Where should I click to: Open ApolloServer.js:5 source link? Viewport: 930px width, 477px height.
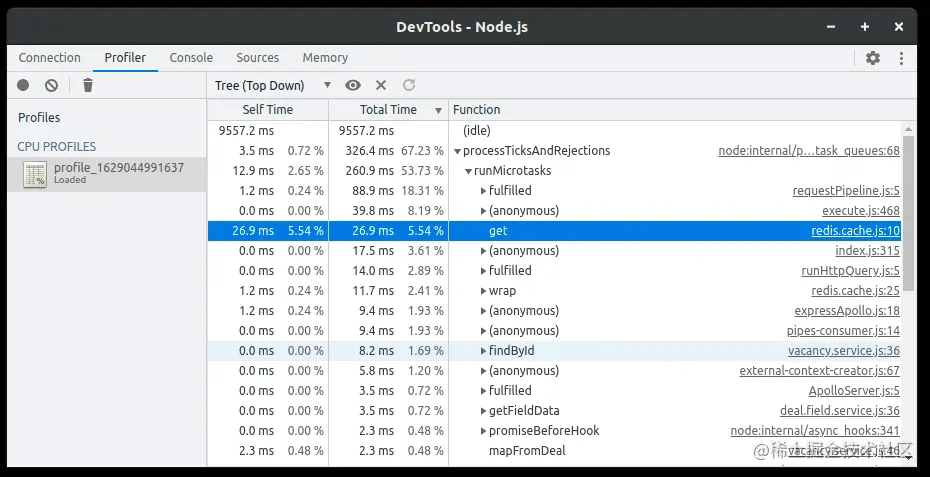click(x=854, y=390)
